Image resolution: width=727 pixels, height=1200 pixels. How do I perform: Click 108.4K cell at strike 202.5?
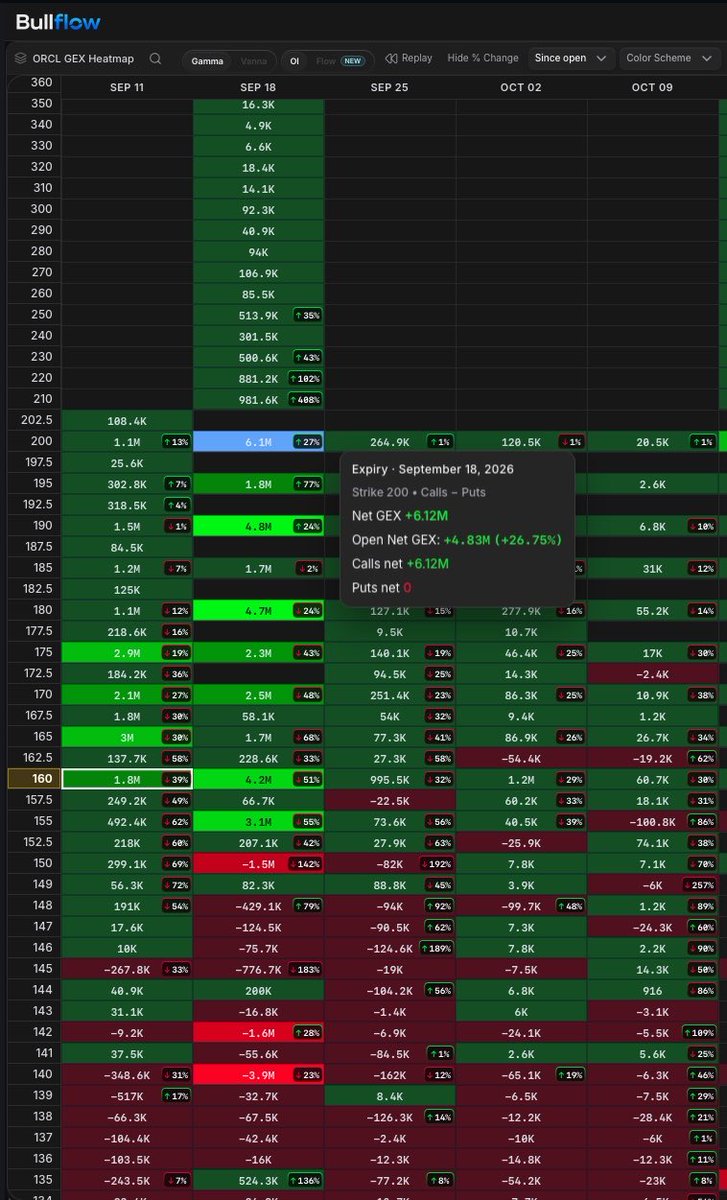point(127,421)
